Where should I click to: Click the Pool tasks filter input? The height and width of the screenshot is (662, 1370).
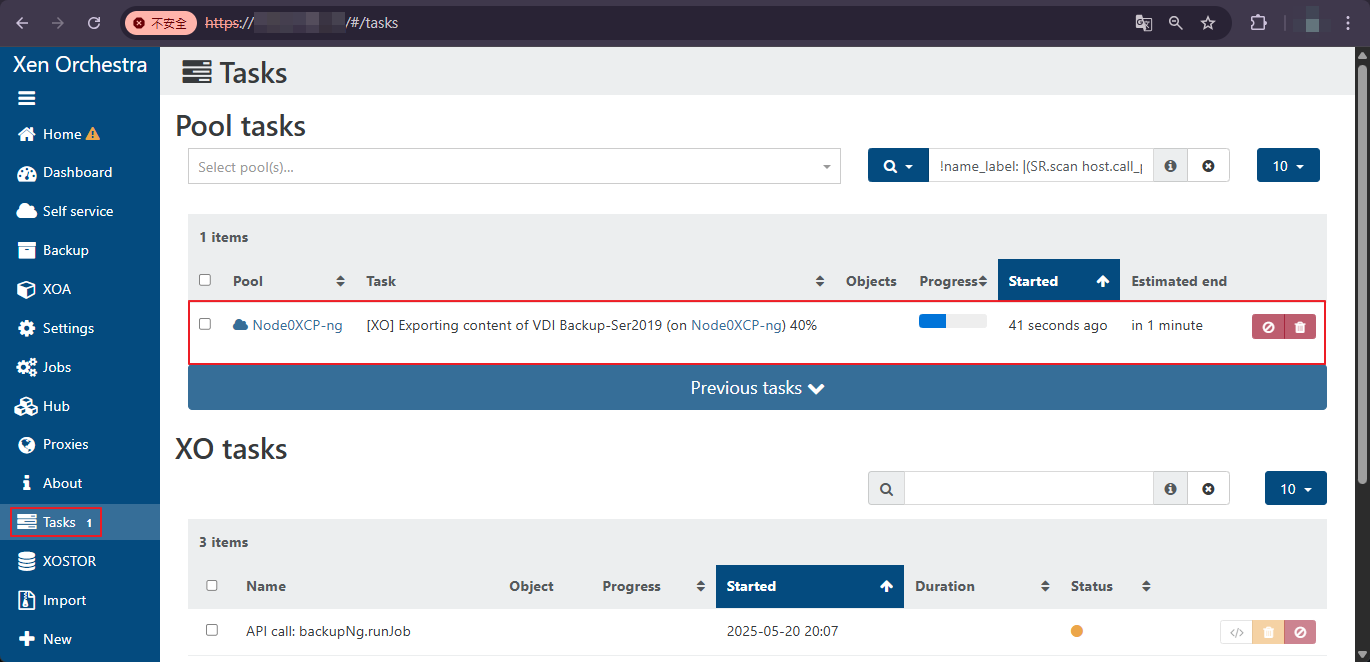1041,166
